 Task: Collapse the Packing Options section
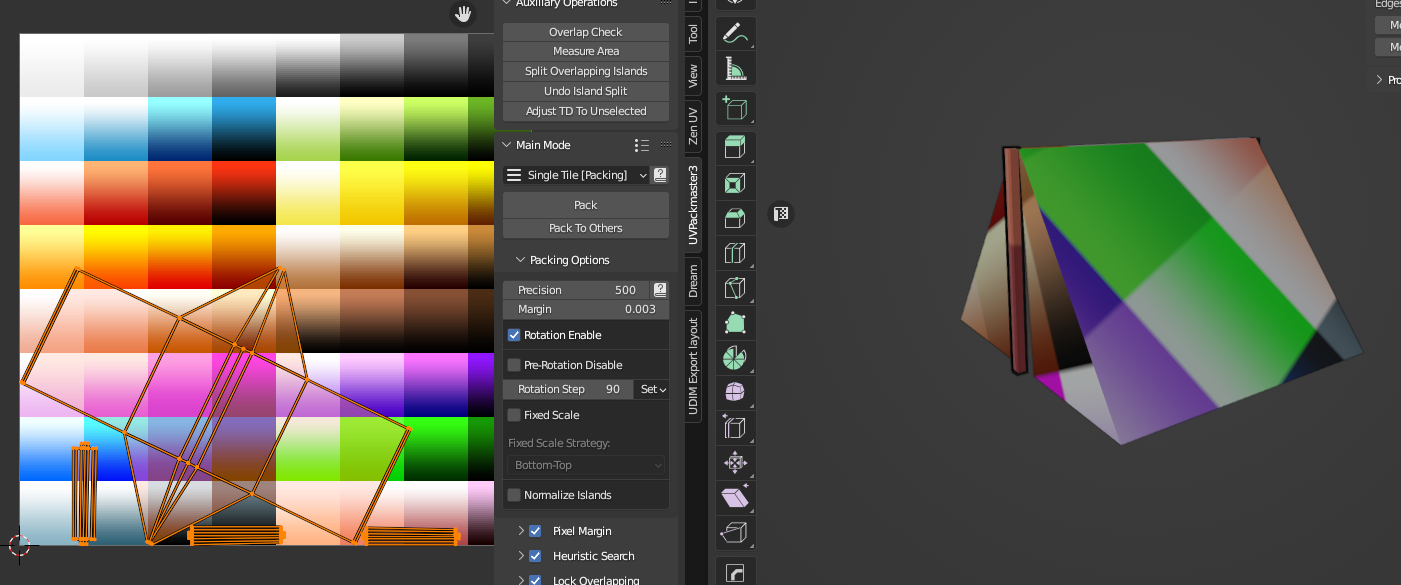pos(520,260)
